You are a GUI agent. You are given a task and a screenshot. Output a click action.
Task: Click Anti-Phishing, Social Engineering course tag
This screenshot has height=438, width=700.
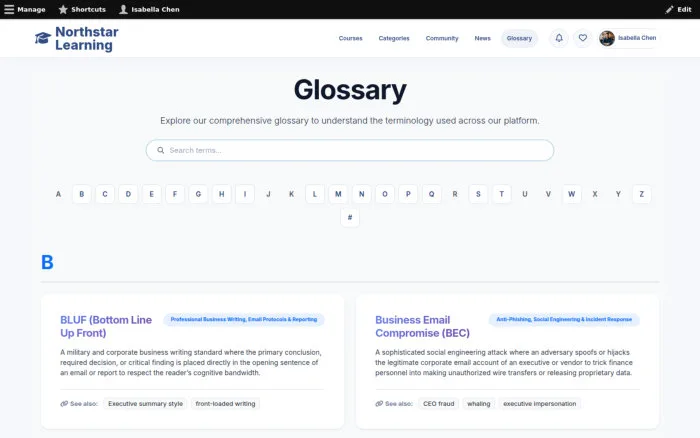coord(564,319)
